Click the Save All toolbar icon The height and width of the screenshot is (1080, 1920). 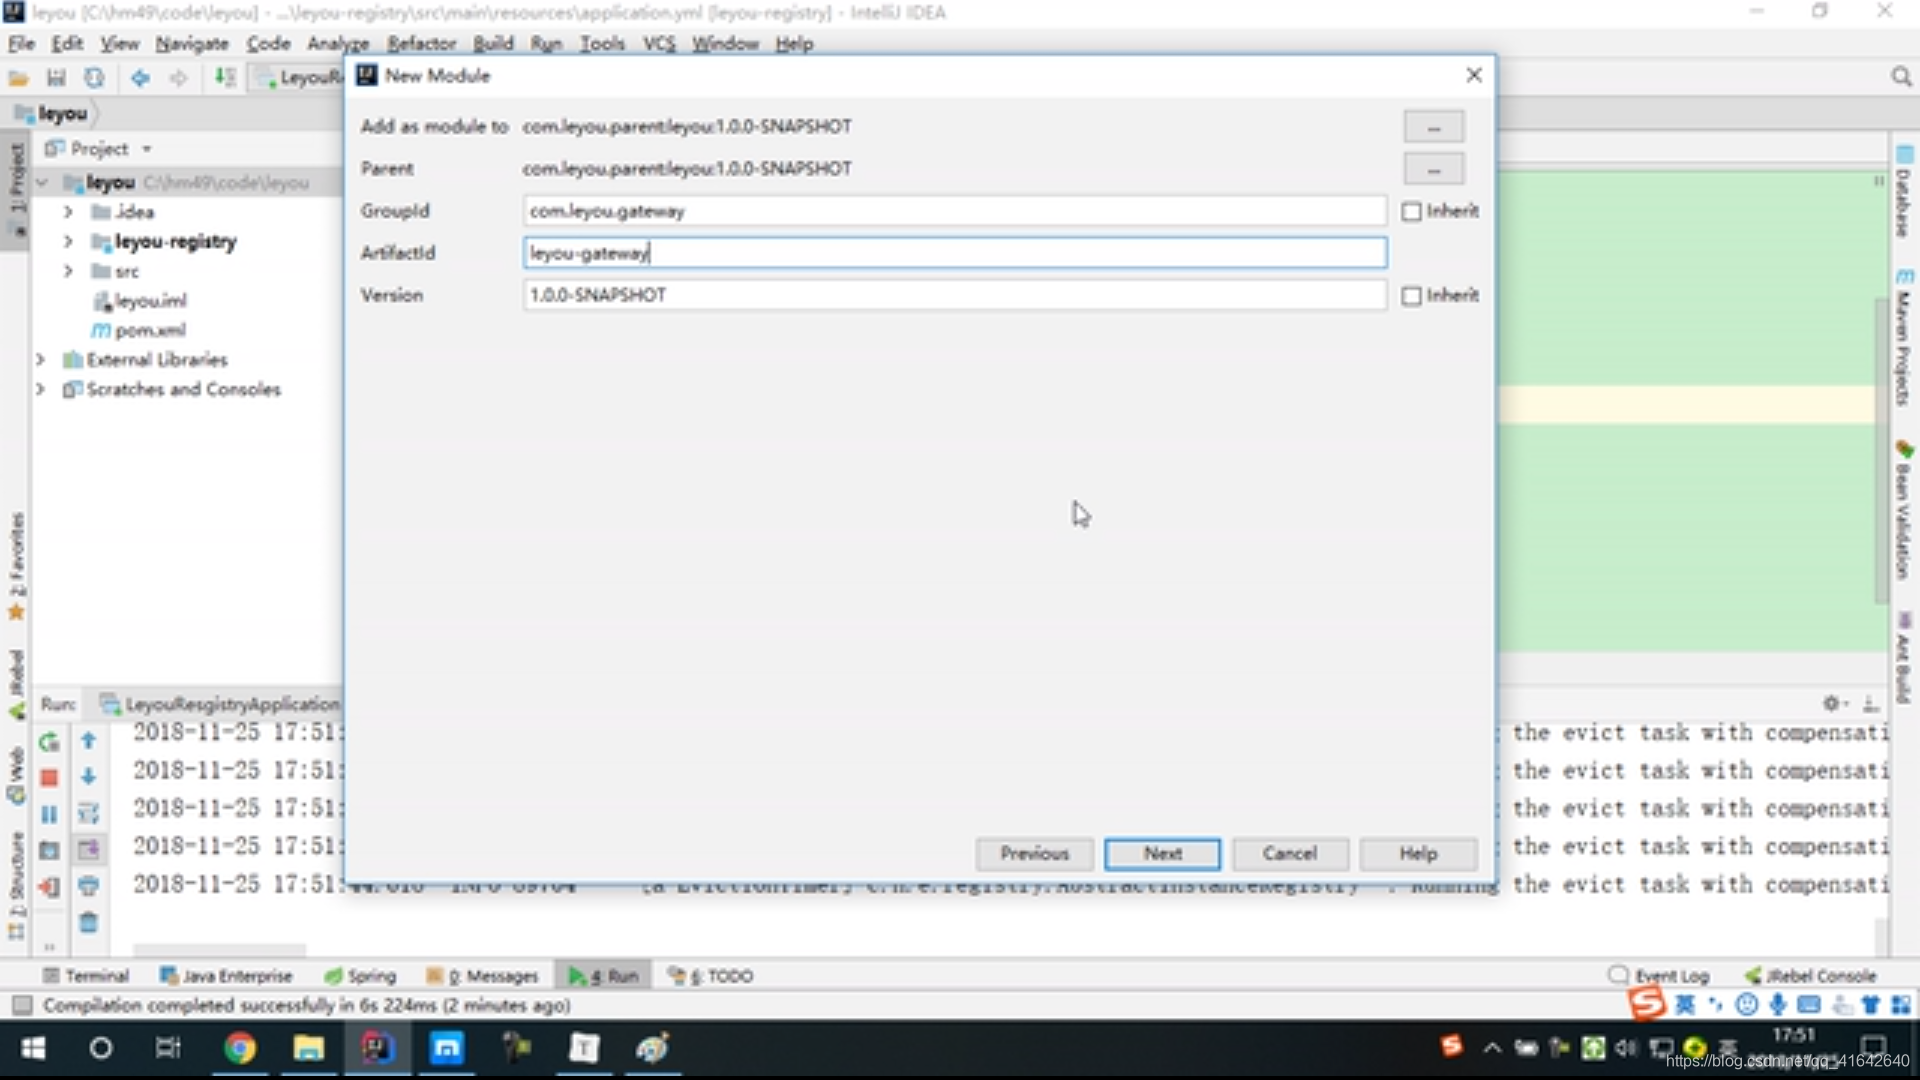pos(56,78)
